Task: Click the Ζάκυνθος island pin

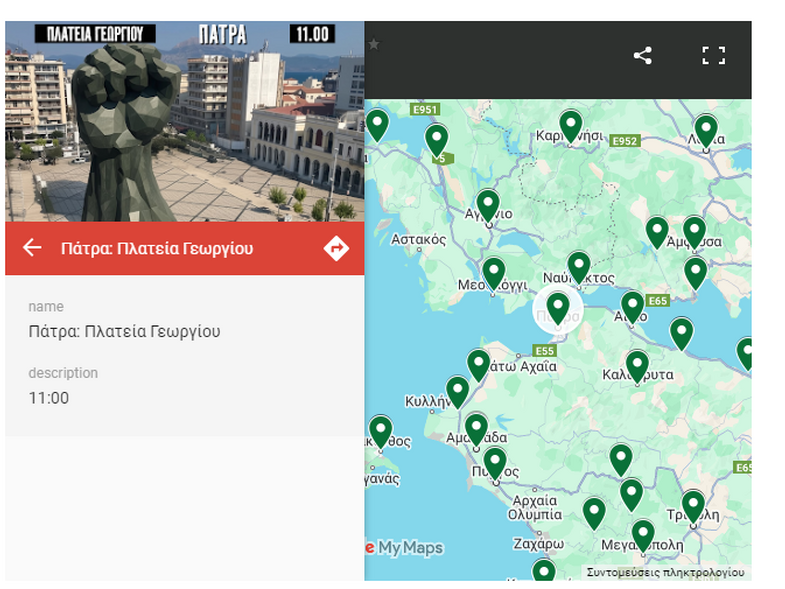Action: tap(380, 430)
